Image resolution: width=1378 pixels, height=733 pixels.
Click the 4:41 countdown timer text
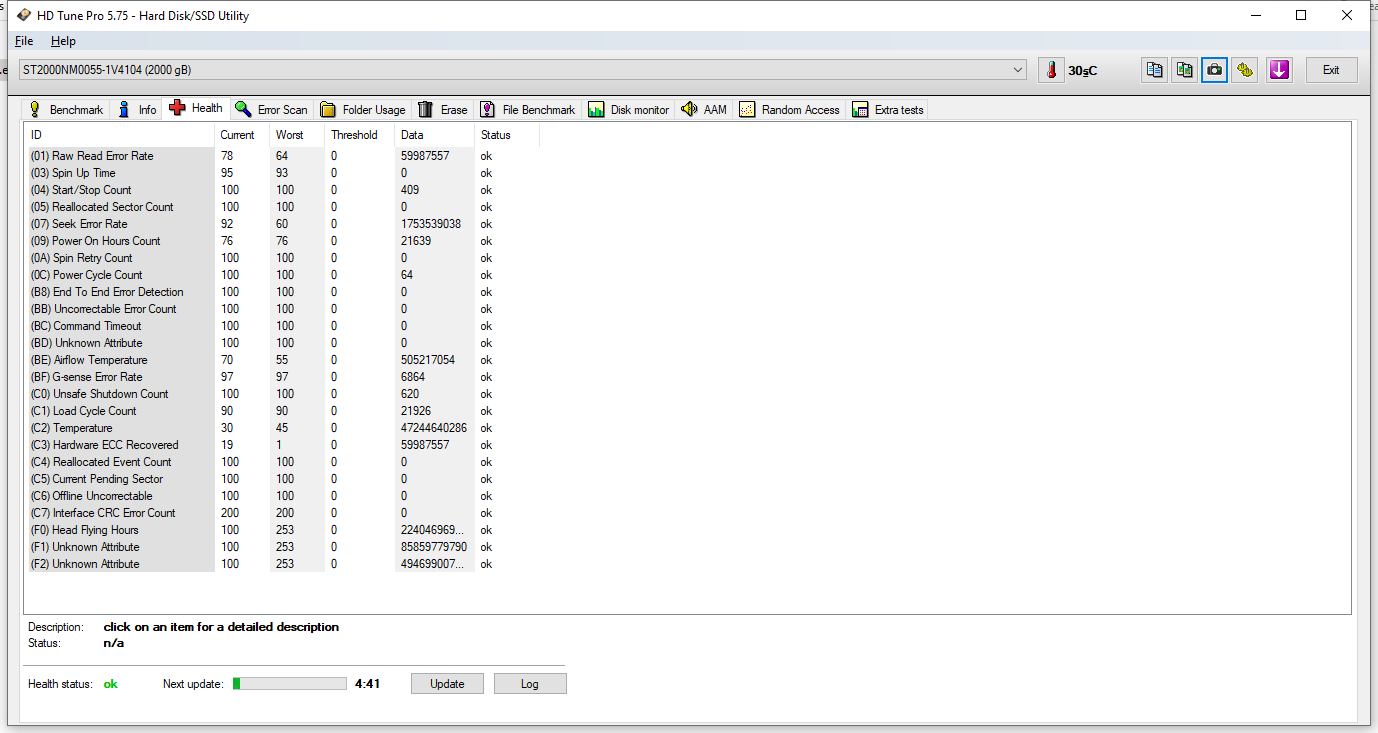pyautogui.click(x=367, y=684)
